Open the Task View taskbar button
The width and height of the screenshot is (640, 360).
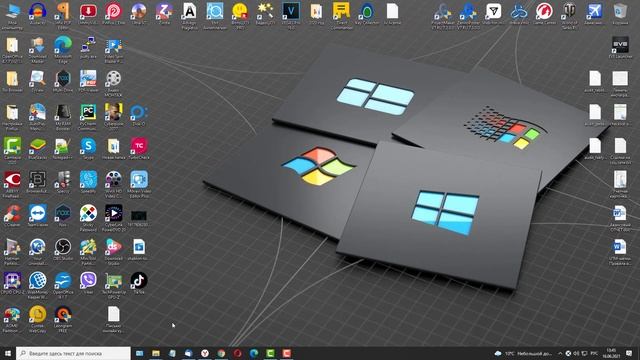coord(140,353)
